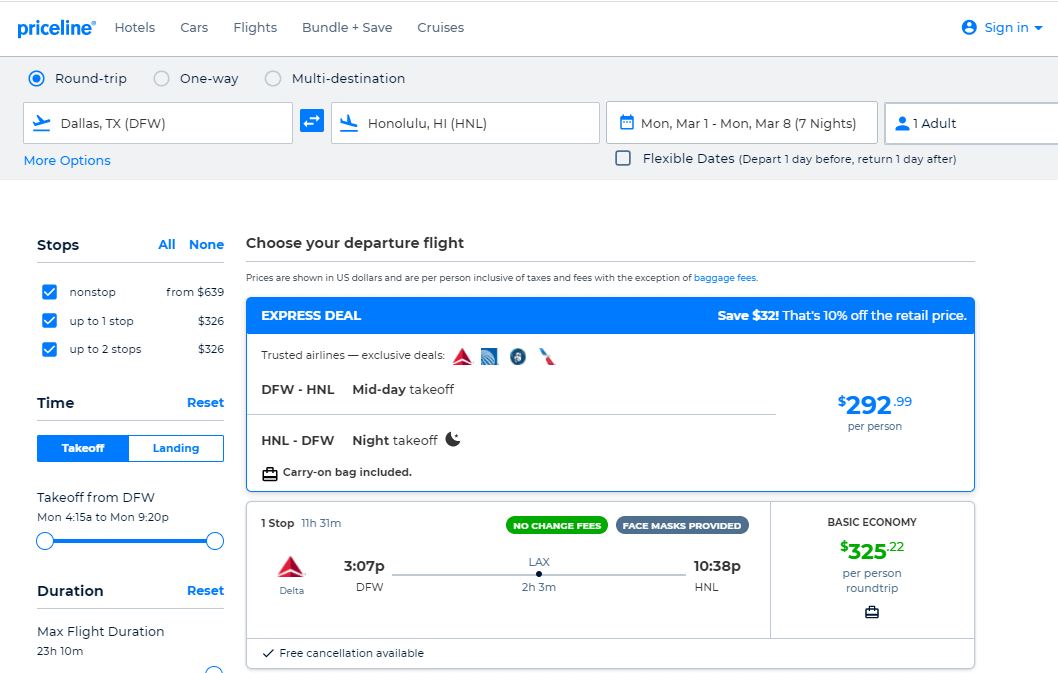Open the Mar 1 - Mar 8 date picker

point(742,122)
